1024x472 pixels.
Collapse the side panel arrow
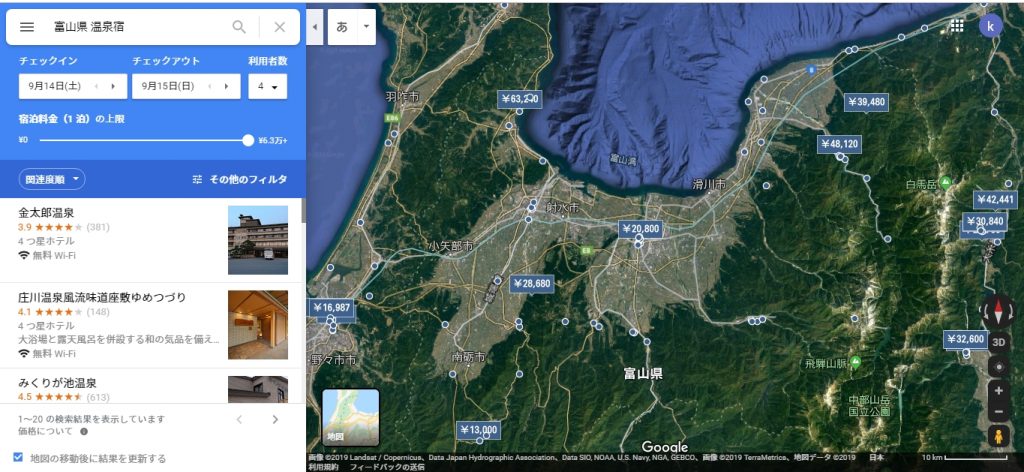(x=315, y=27)
